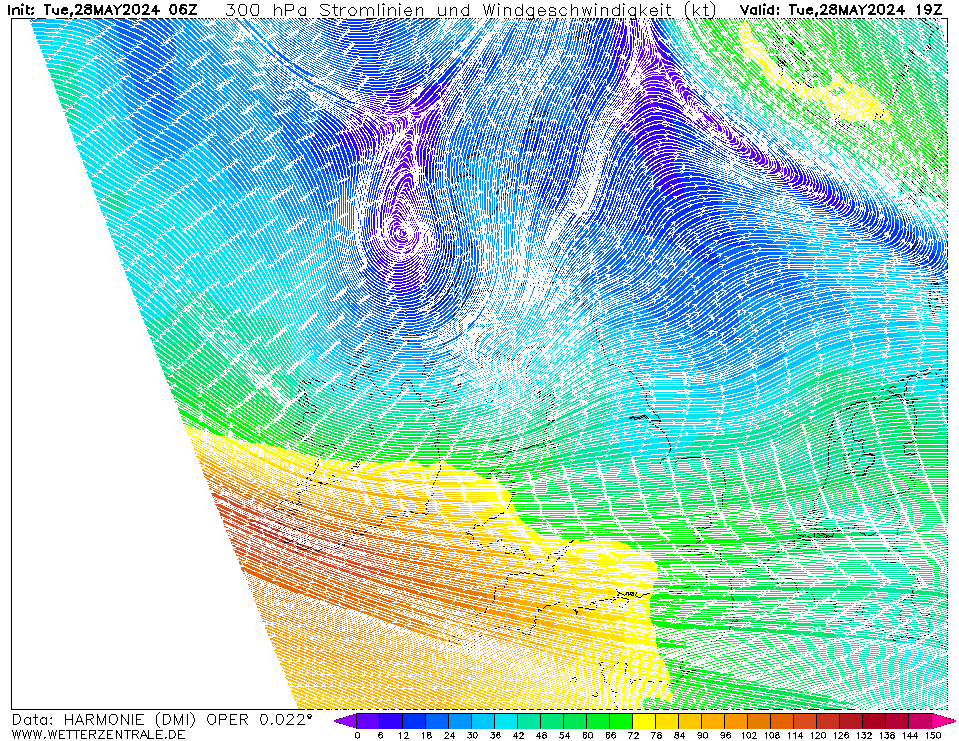959x741 pixels.
Task: Select the bright green swatch between 66 and 72
Action: pos(621,720)
